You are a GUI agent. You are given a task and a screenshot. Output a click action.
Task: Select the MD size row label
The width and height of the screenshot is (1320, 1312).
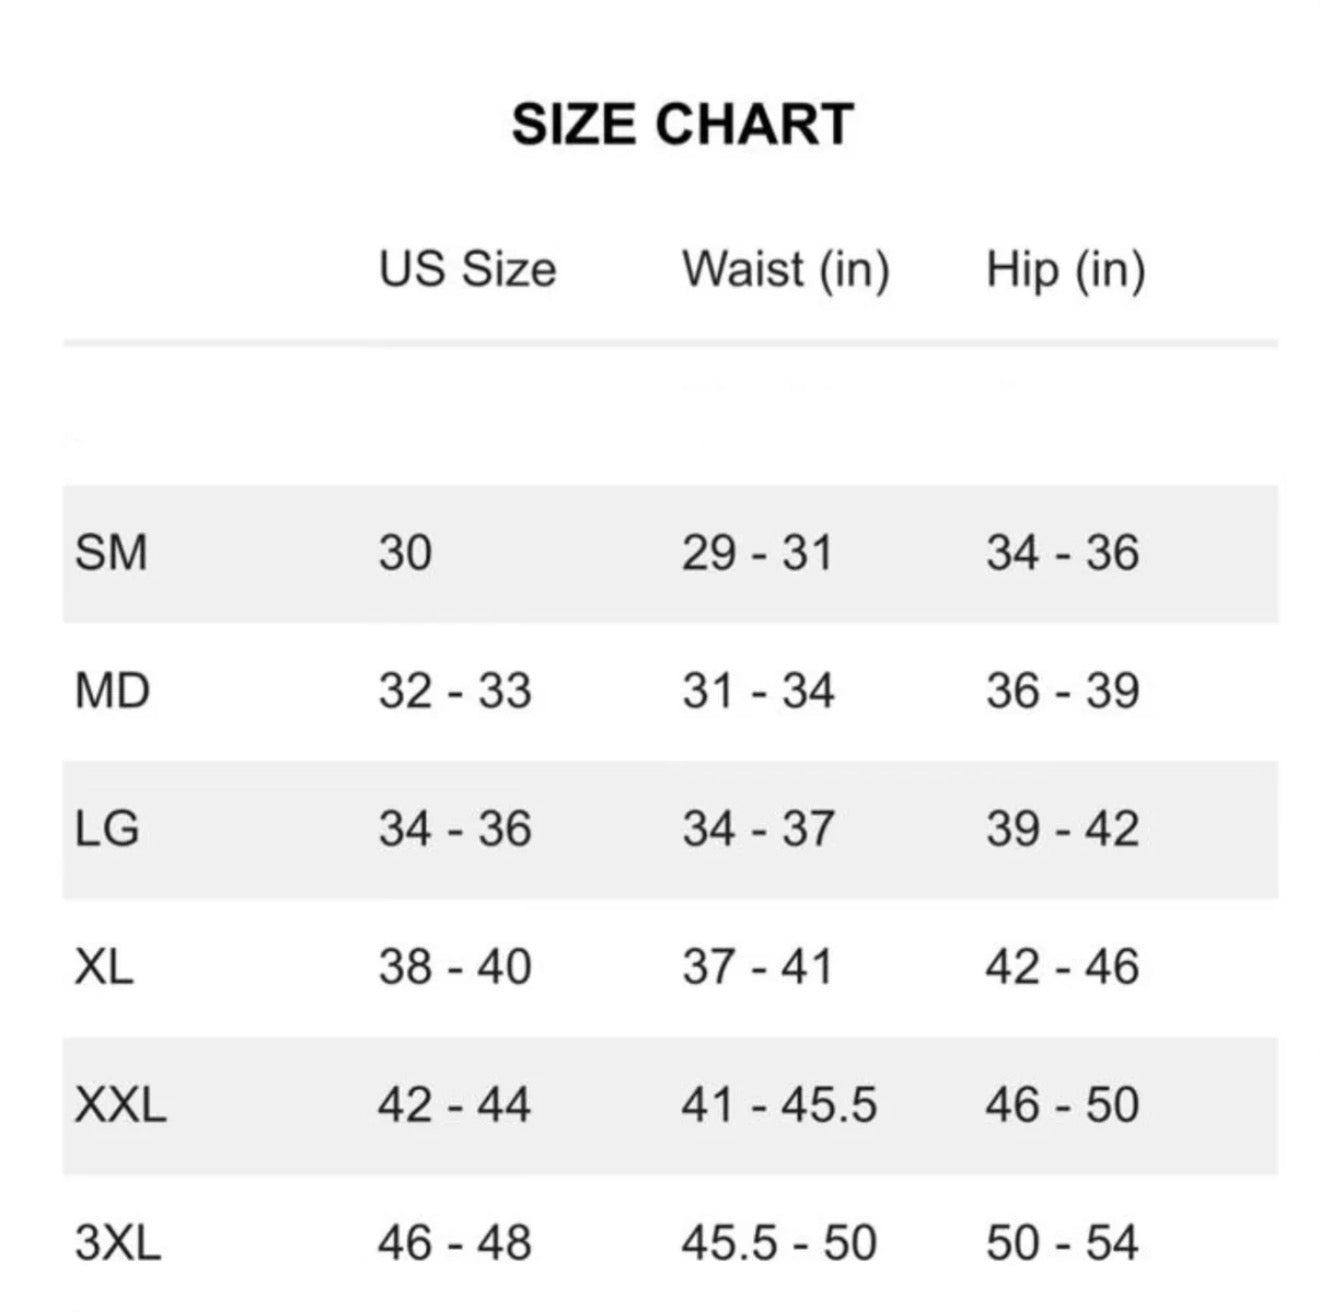click(112, 691)
